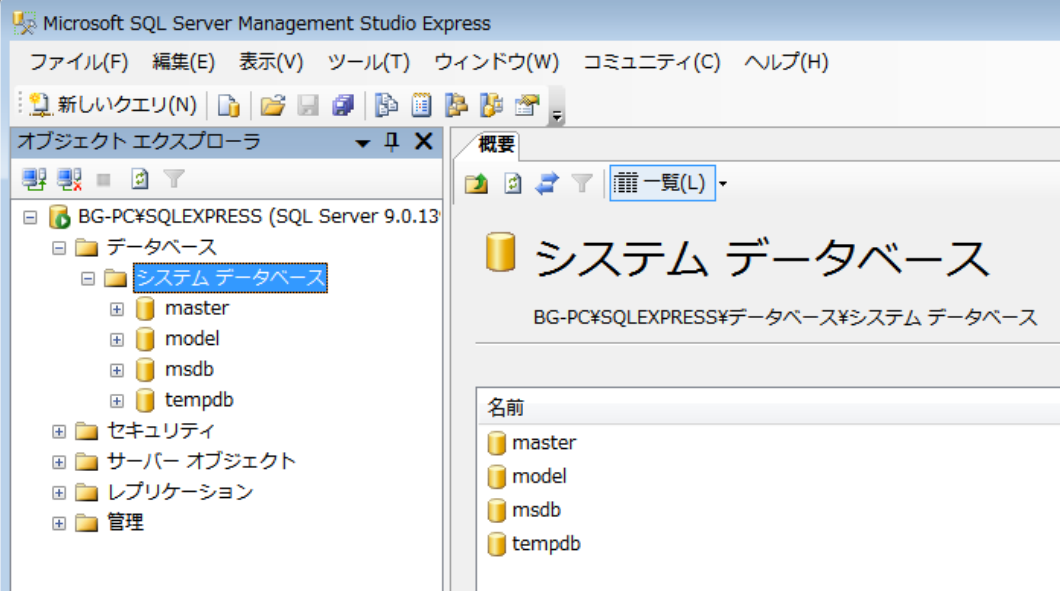Click the Synchronize arrows icon in Summary toolbar
Screen dimensions: 1060x591
coord(547,183)
